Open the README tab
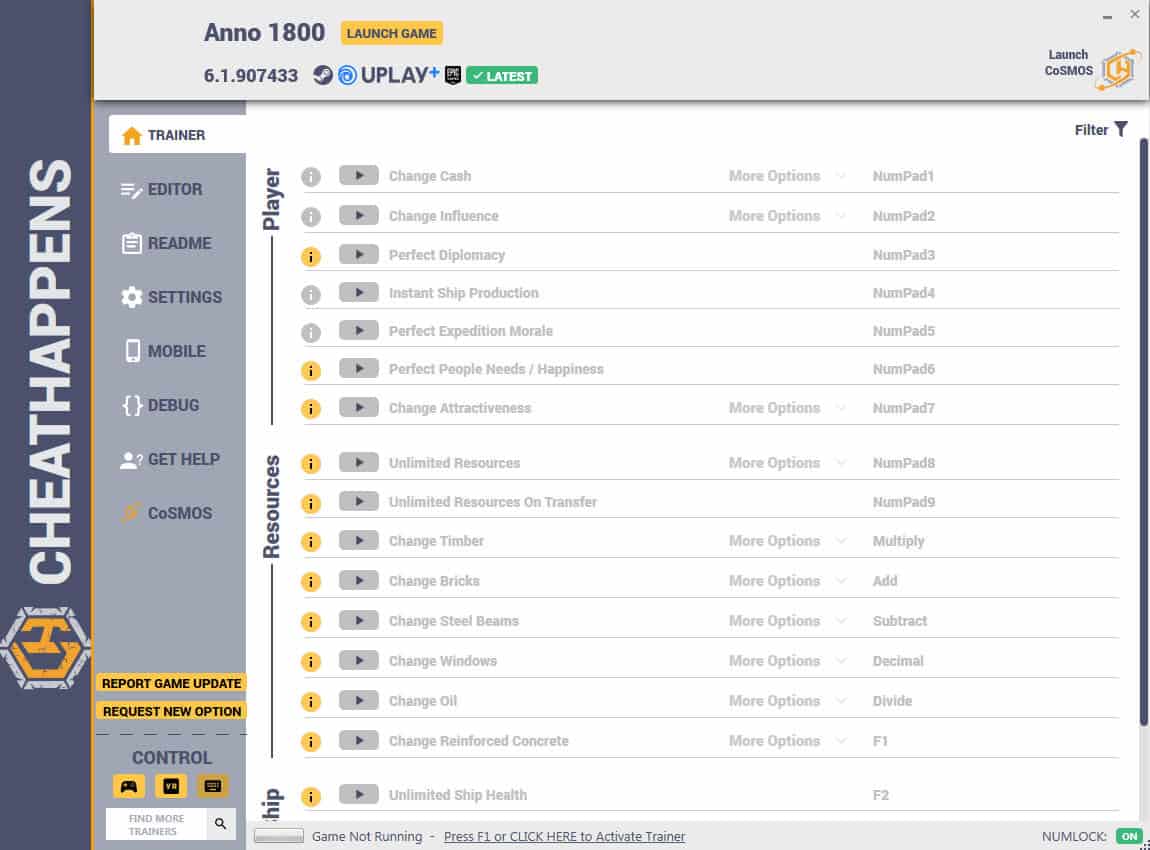The image size is (1150, 850). [x=166, y=243]
